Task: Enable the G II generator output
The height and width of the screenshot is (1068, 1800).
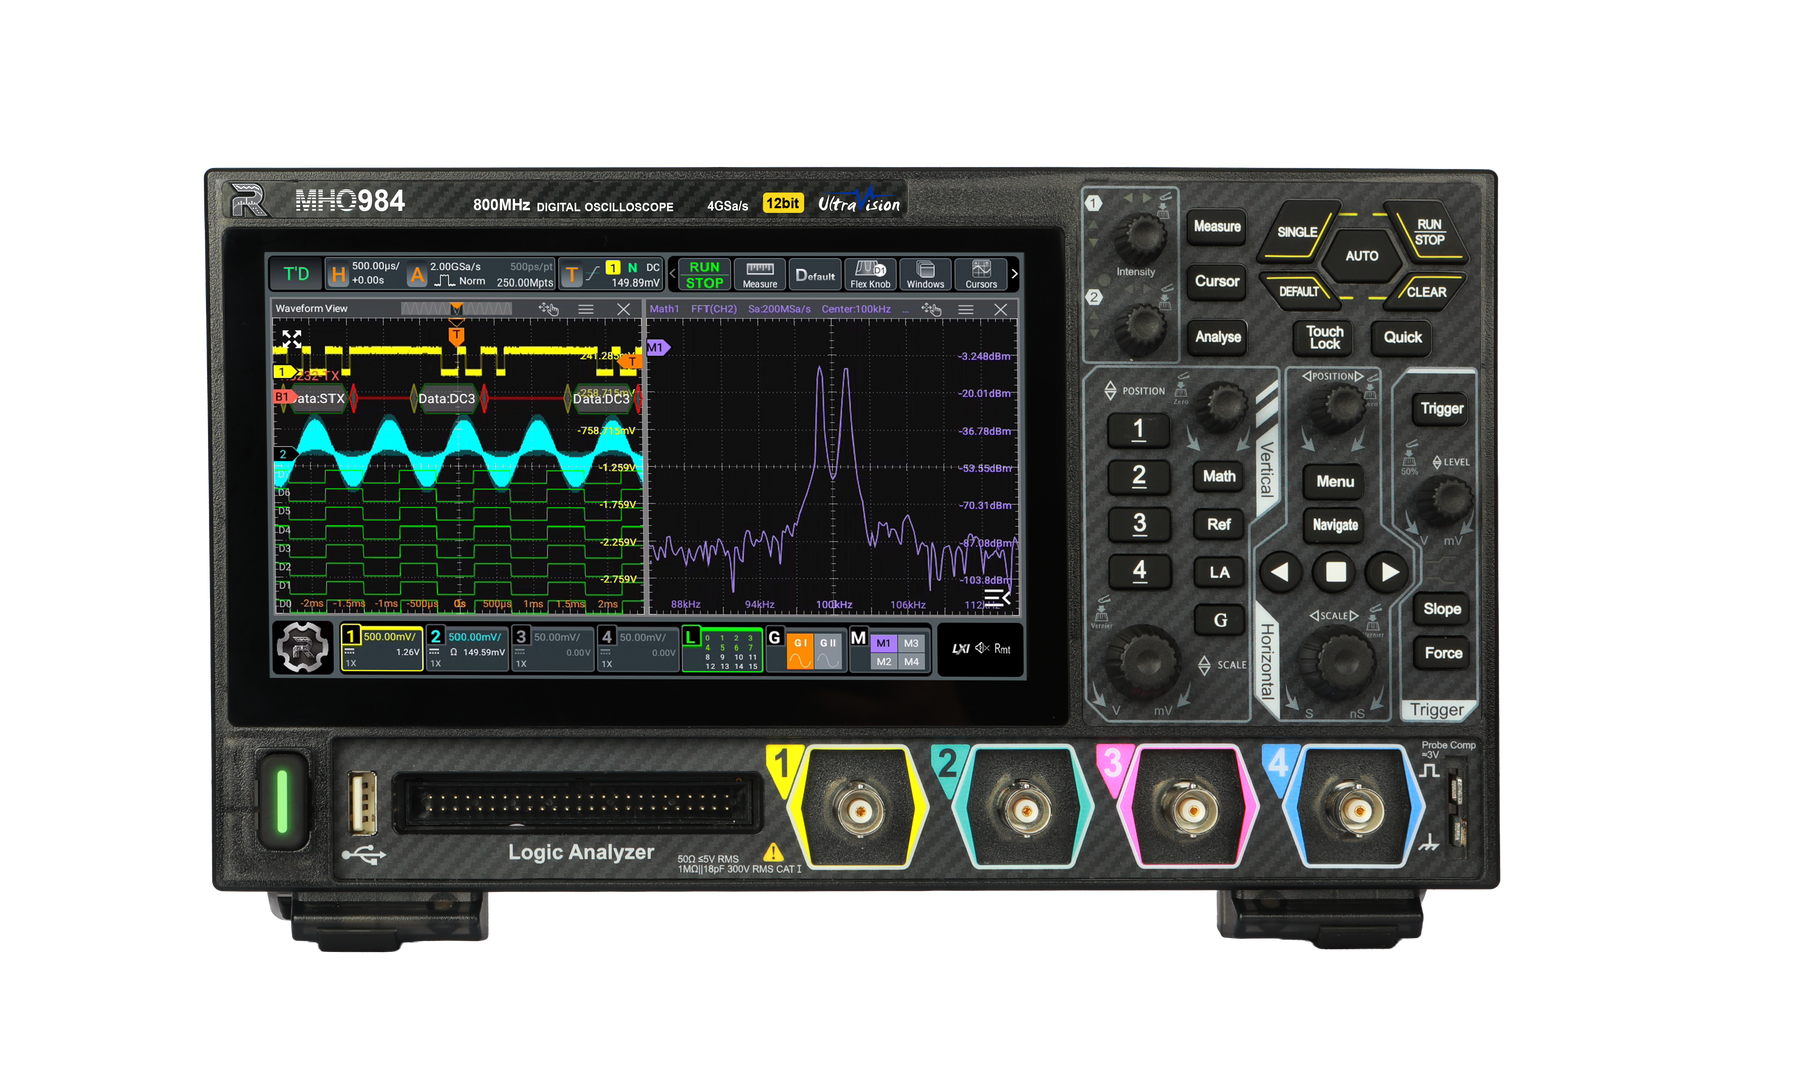Action: (828, 651)
